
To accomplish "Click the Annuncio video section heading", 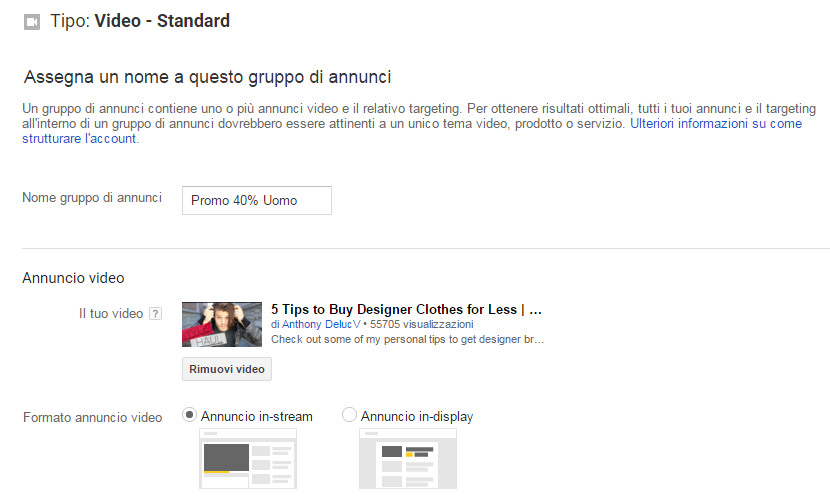I will [x=73, y=278].
